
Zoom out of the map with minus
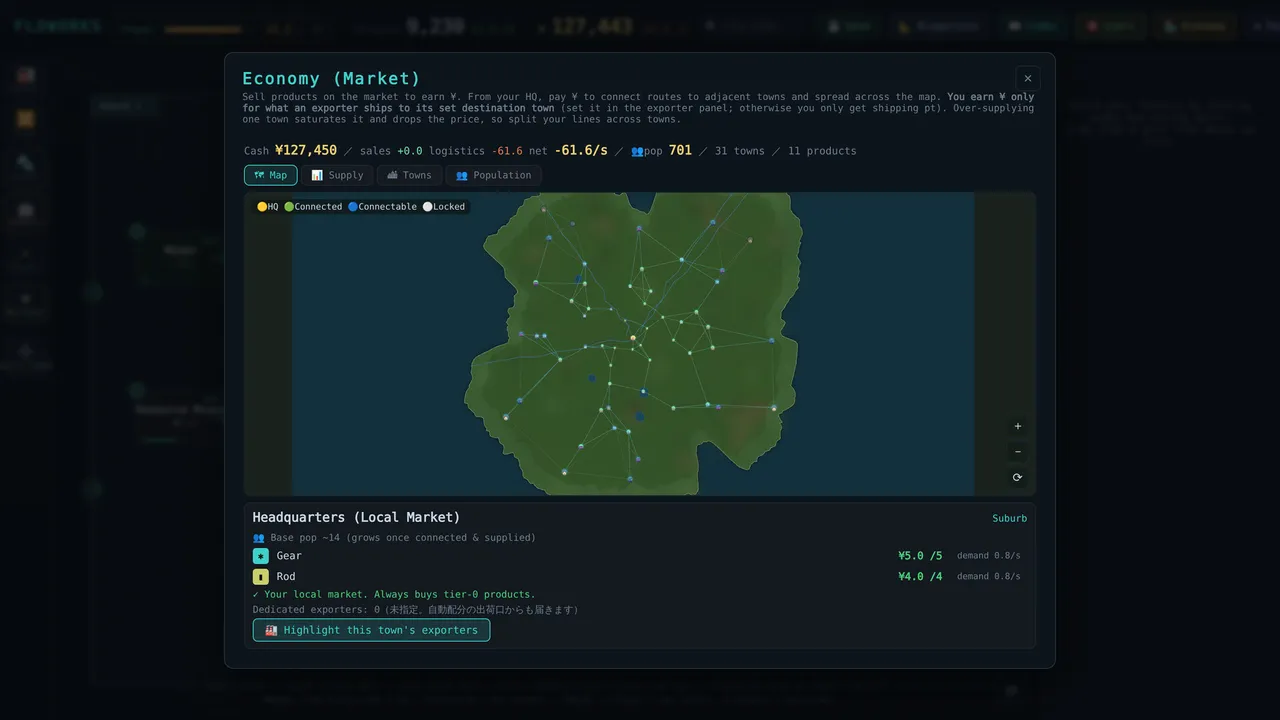tap(1018, 452)
